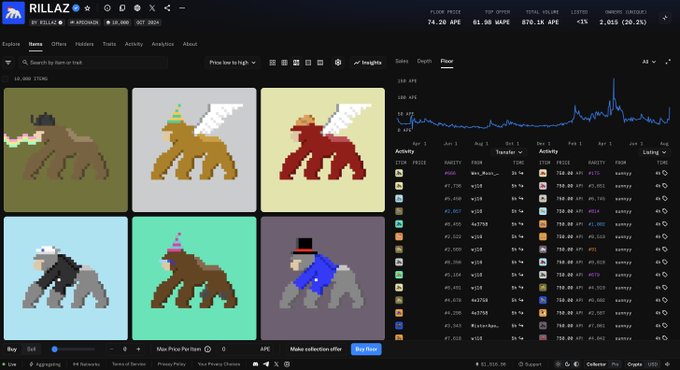Screen dimensions: 680x370
Task: Switch to the fourth list view icon
Action: pyautogui.click(x=308, y=63)
